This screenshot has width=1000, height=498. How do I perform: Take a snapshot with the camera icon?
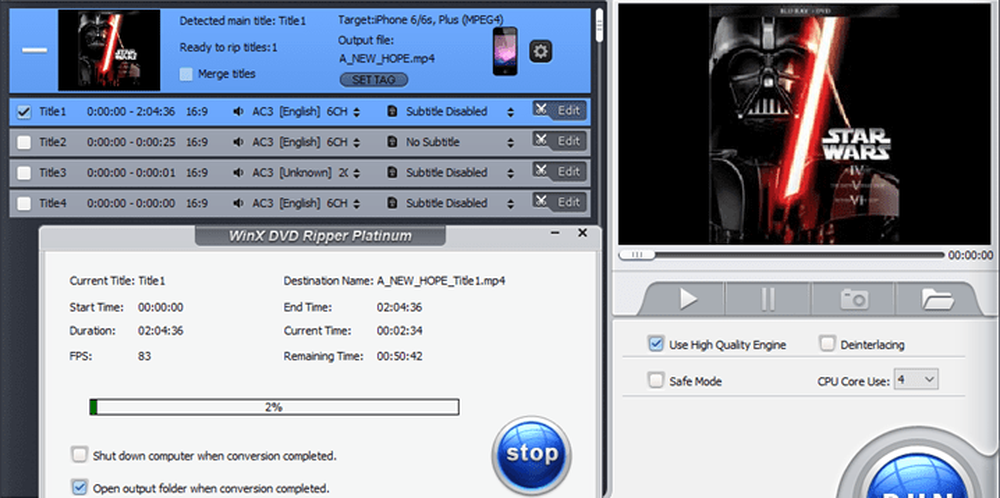(x=853, y=298)
